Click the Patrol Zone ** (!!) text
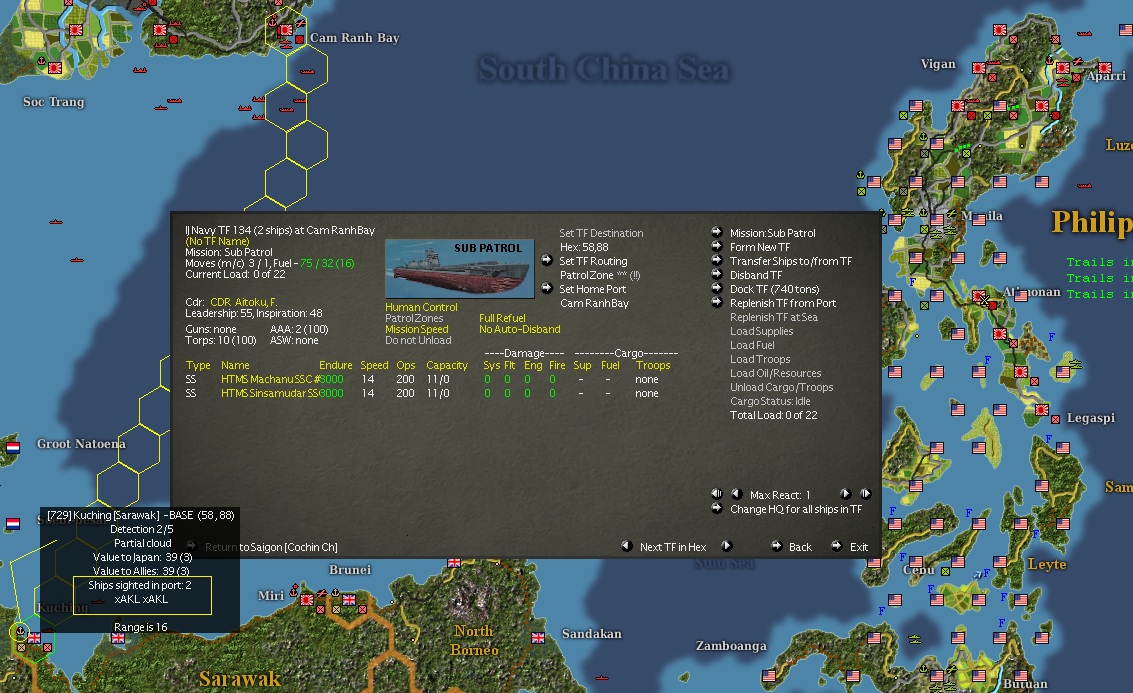The width and height of the screenshot is (1133, 693). [600, 275]
